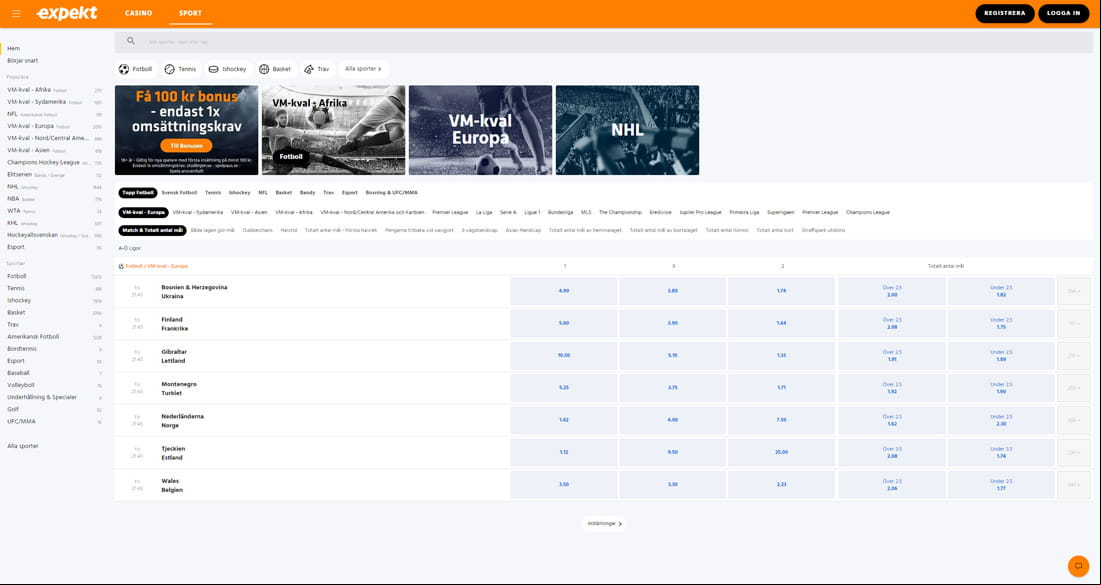
Task: Click the search input field
Action: [604, 42]
